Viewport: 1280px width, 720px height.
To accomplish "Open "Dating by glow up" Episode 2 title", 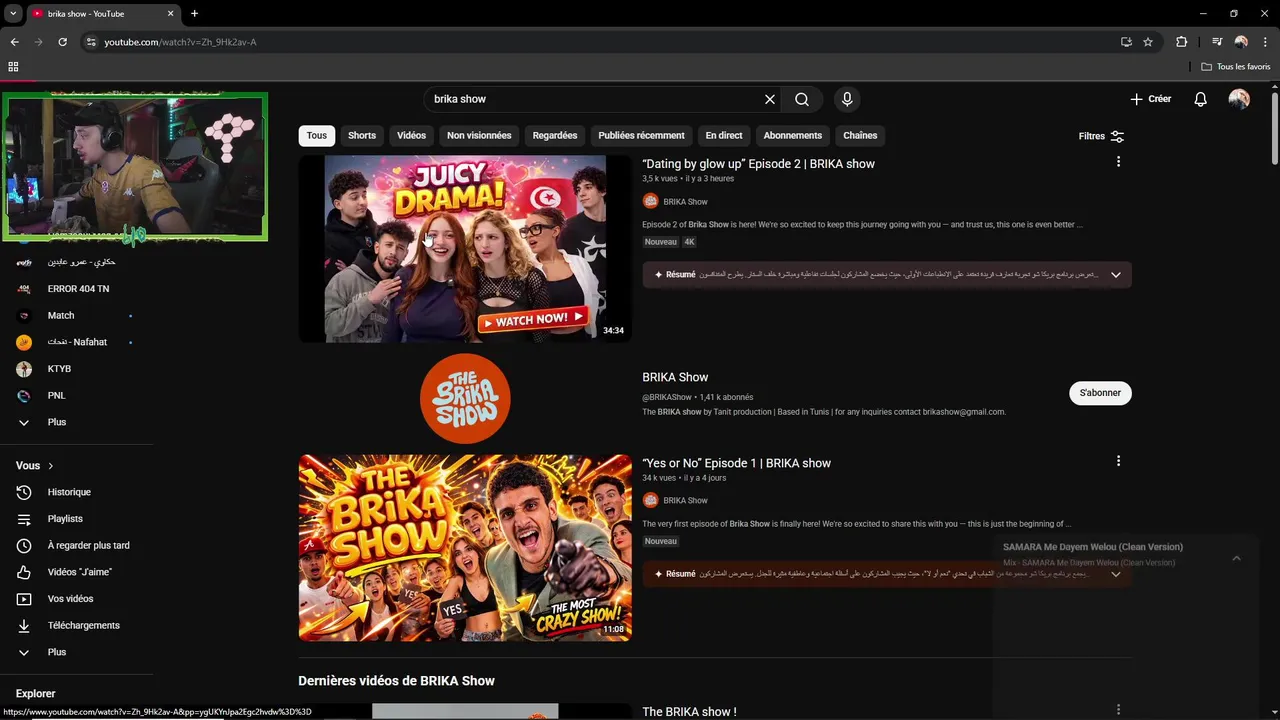I will coord(758,164).
